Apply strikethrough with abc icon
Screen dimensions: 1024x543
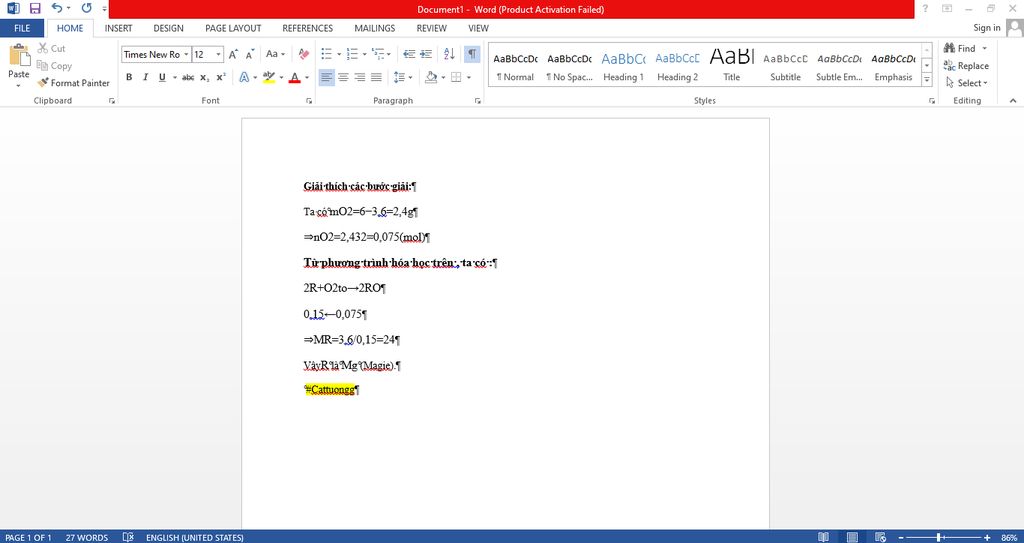pyautogui.click(x=188, y=77)
